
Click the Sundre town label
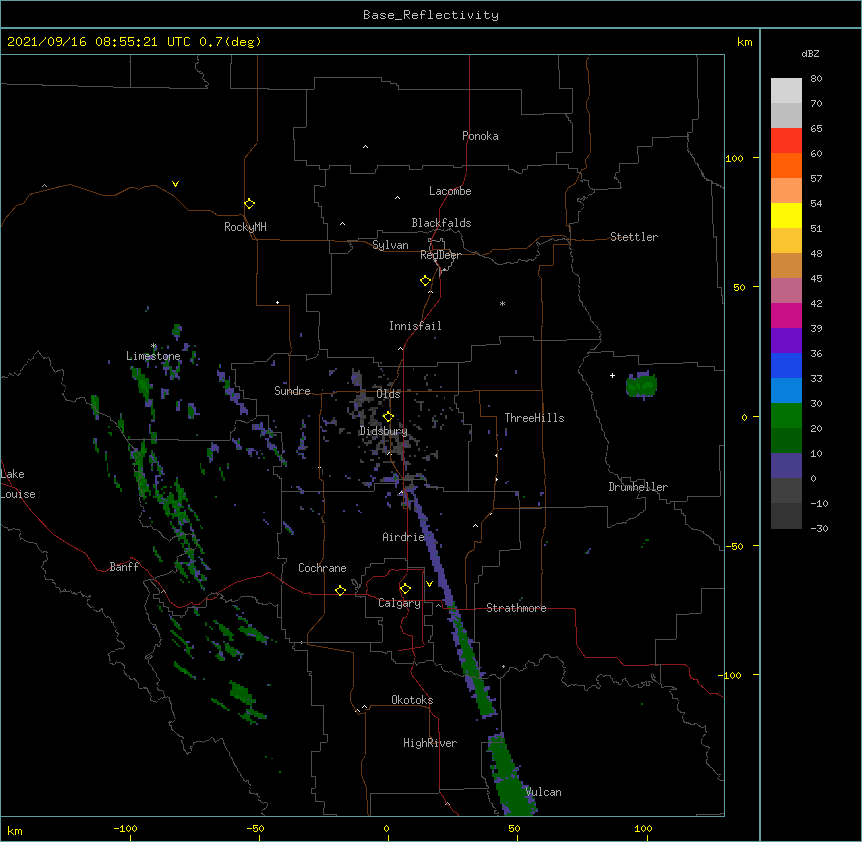292,391
